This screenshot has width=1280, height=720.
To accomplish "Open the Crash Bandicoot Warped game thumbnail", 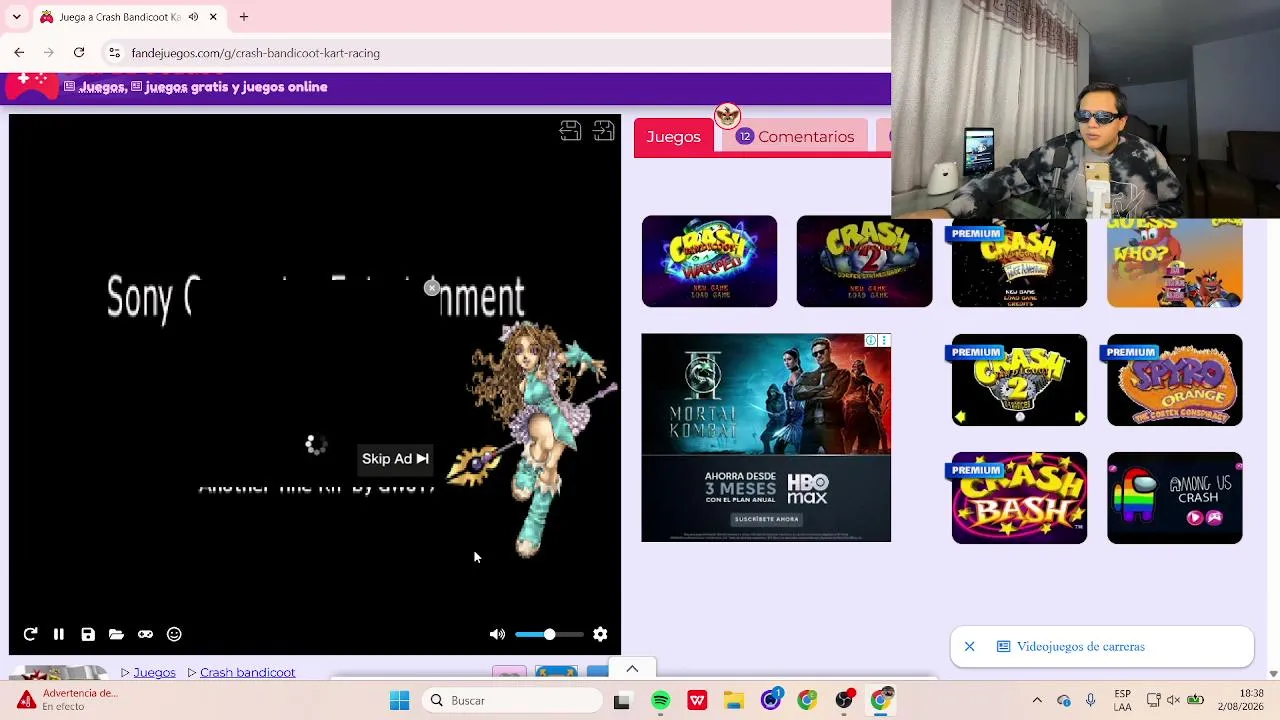I will [709, 261].
